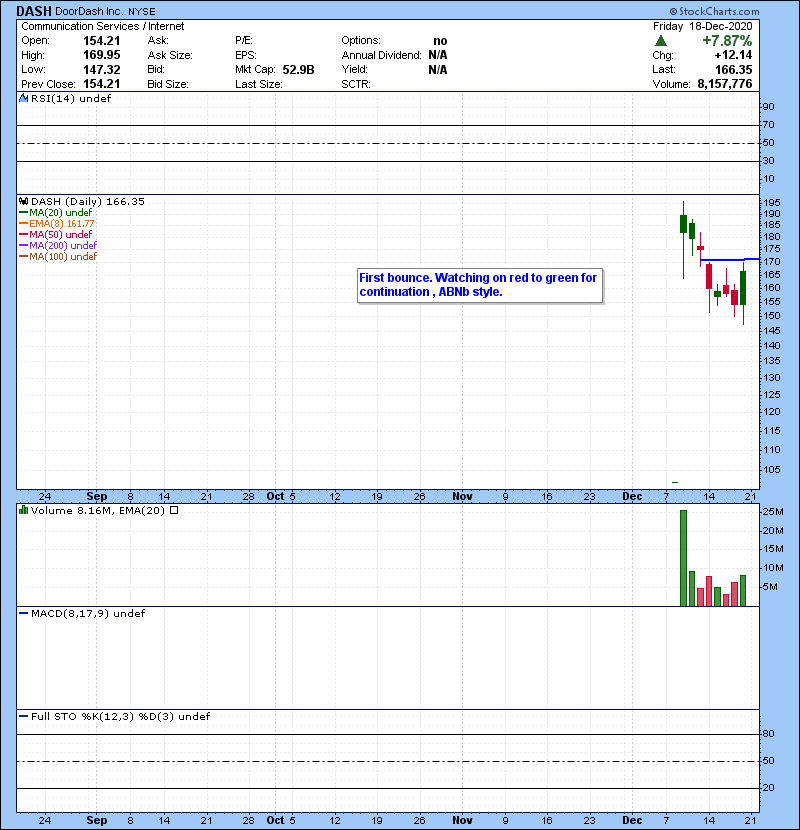800x830 pixels.
Task: Click the Open value 154.21
Action: 102,41
